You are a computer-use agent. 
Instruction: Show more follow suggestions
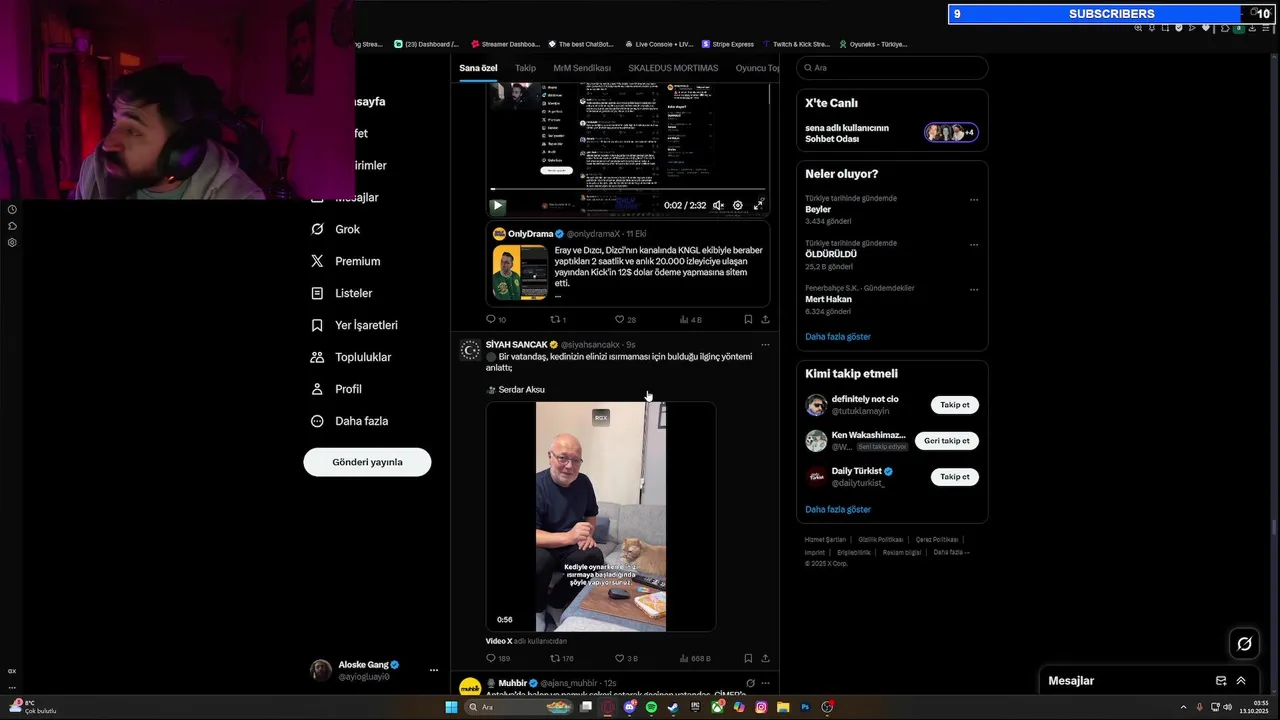click(x=838, y=509)
